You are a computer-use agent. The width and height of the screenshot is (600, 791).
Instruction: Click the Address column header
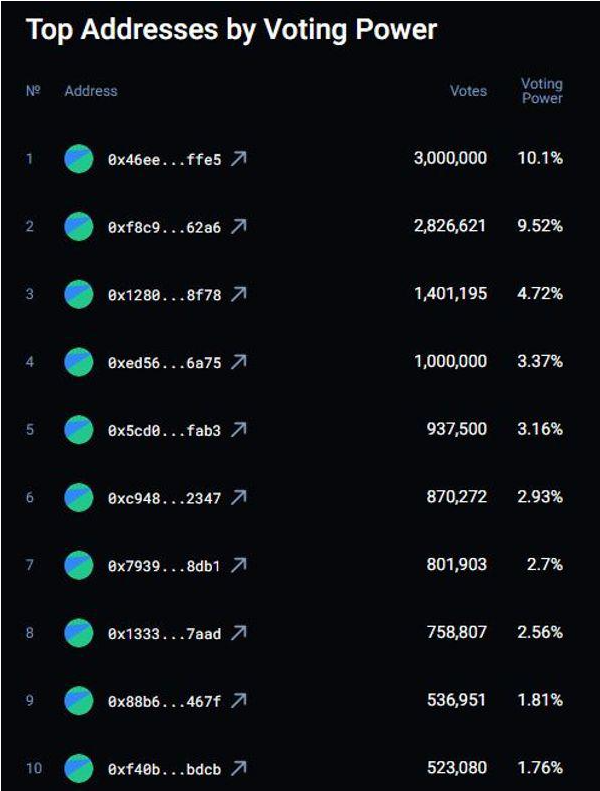91,91
